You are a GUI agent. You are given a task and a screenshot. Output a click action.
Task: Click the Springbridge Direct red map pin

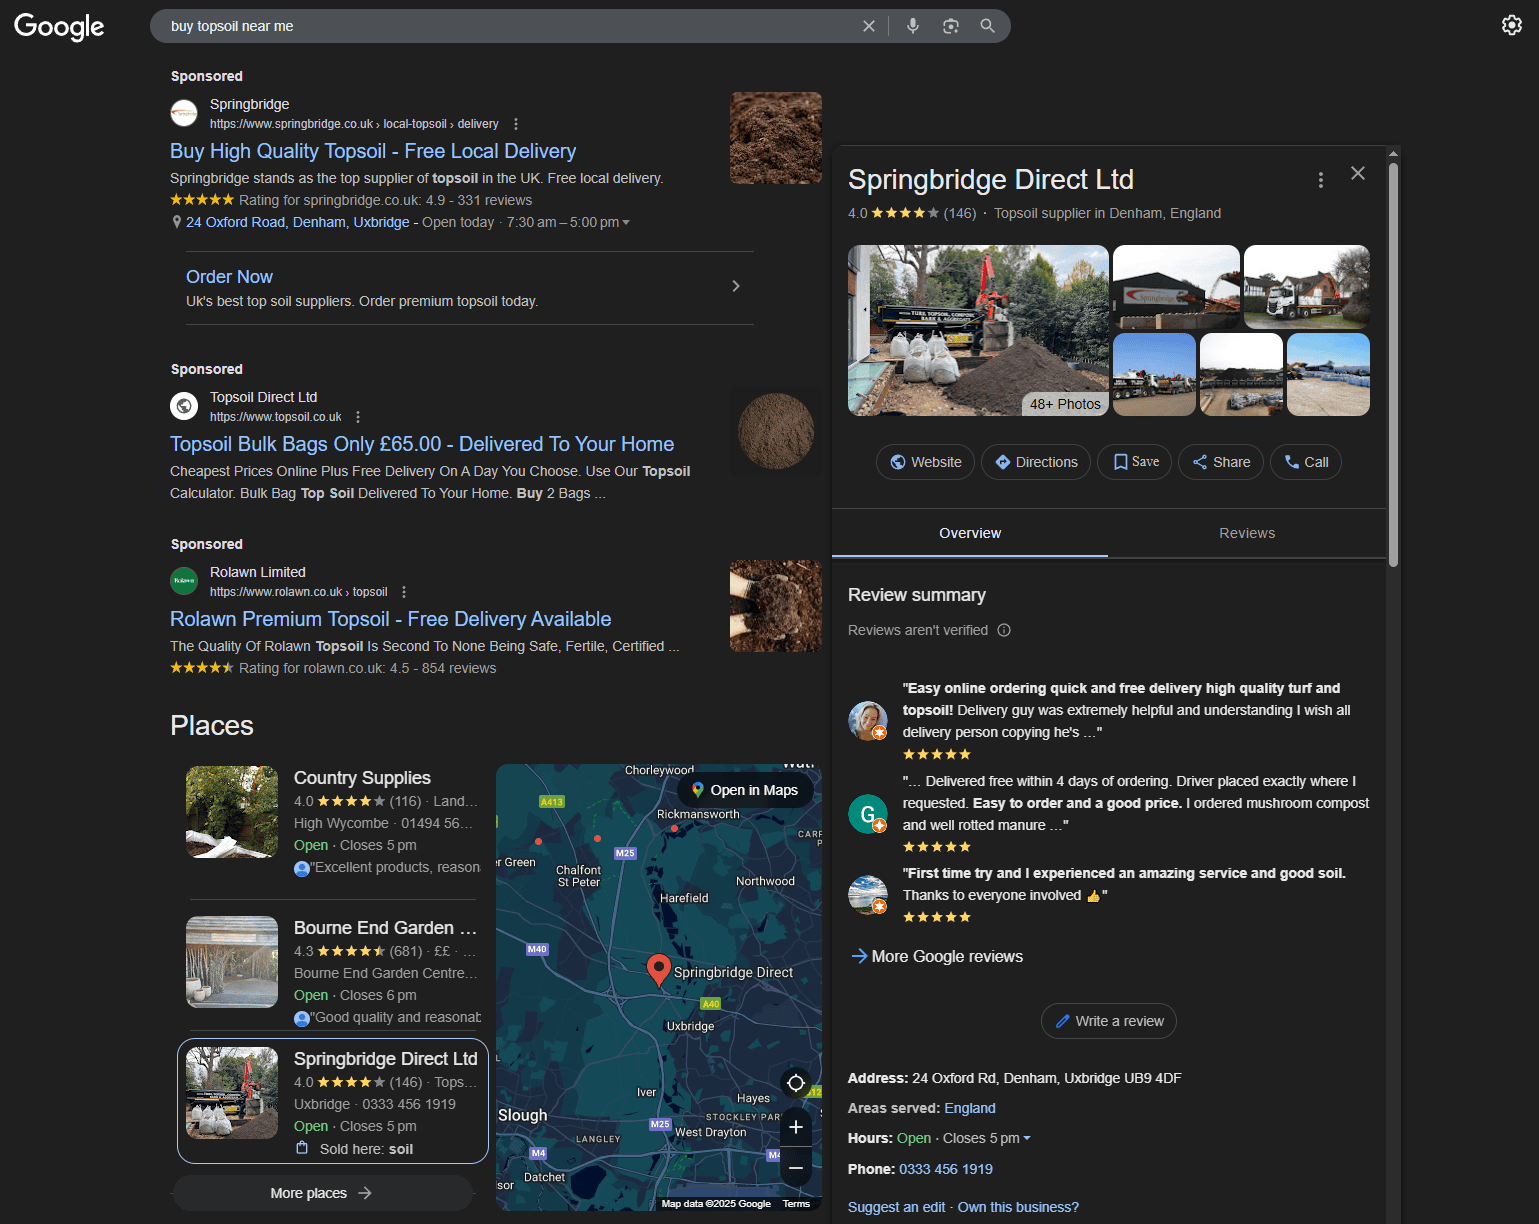tap(658, 969)
